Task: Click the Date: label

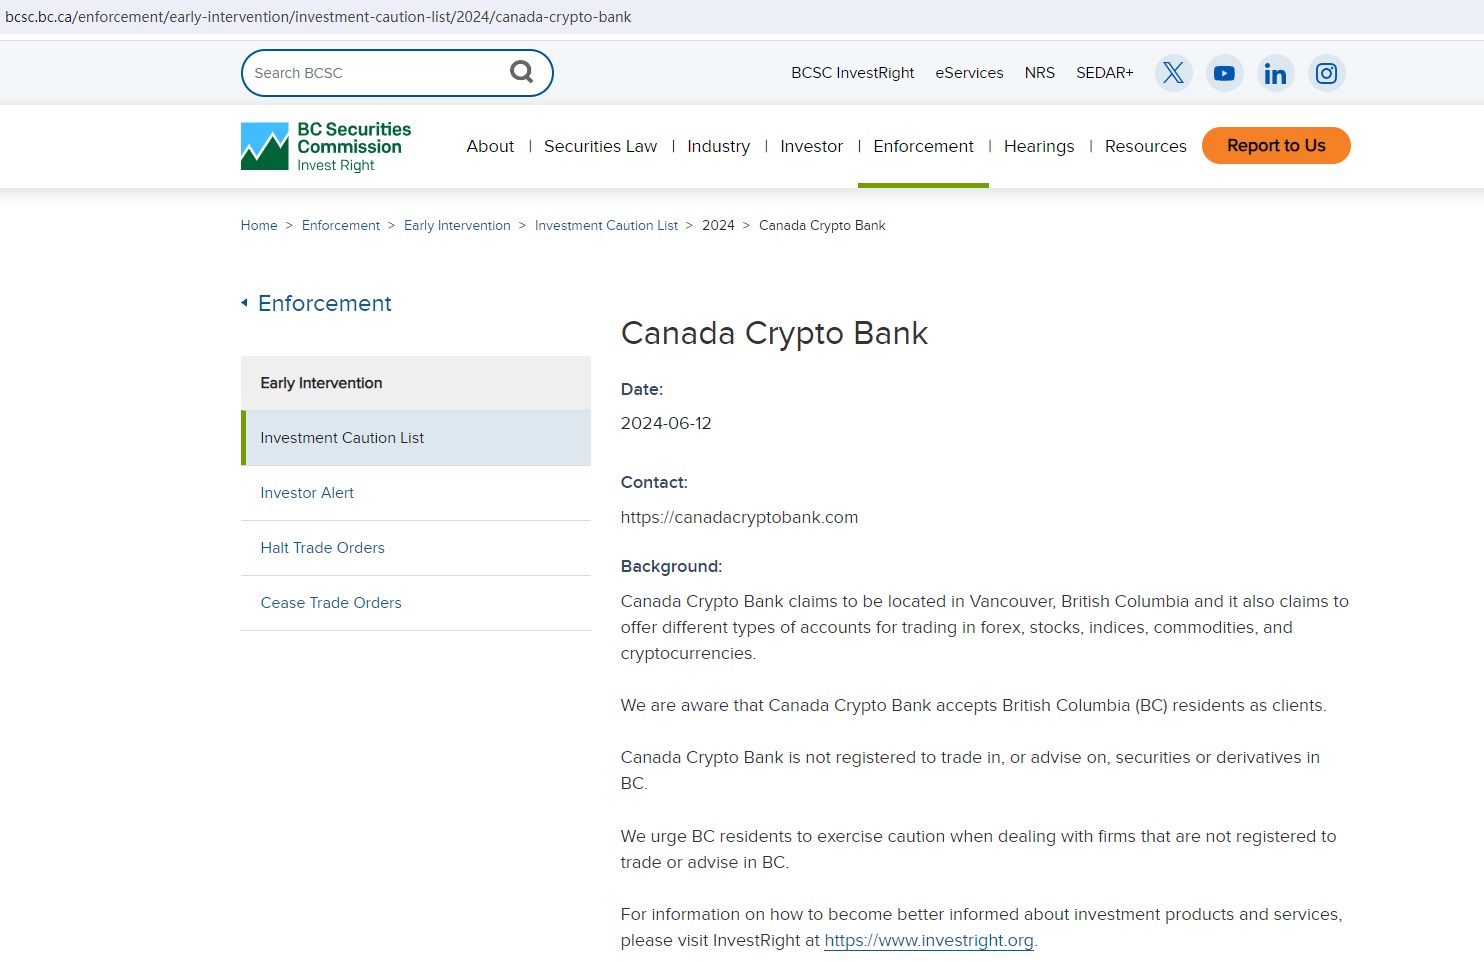Action: tap(642, 389)
